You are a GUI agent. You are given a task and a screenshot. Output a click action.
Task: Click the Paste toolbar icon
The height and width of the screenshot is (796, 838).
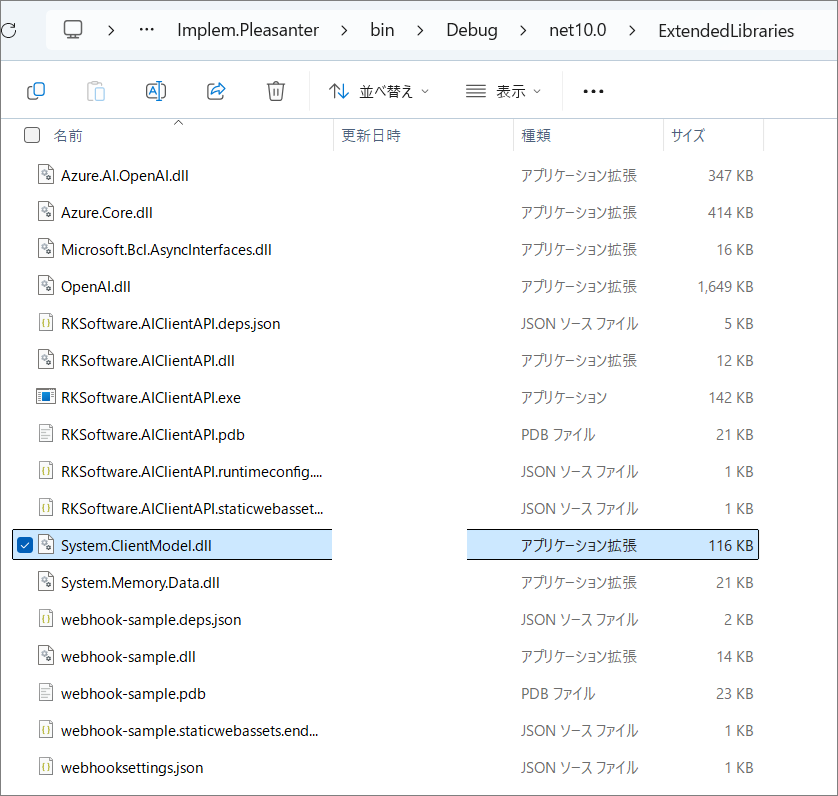[x=96, y=91]
